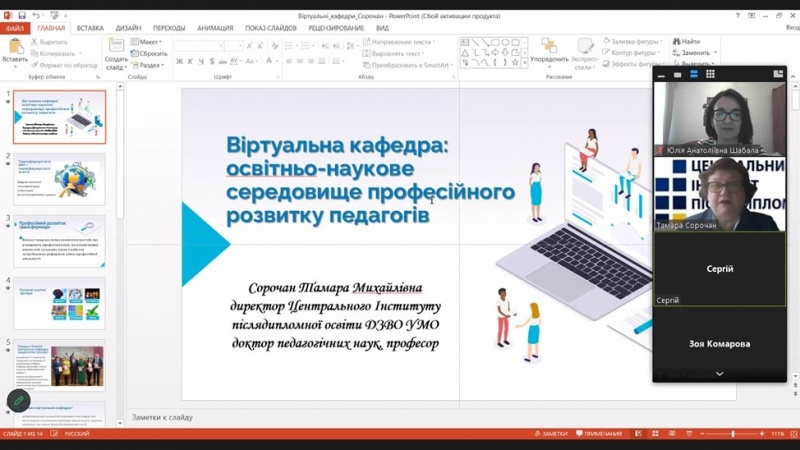Click the green pencil annotation icon
Viewport: 800px width, 450px height.
[x=18, y=401]
